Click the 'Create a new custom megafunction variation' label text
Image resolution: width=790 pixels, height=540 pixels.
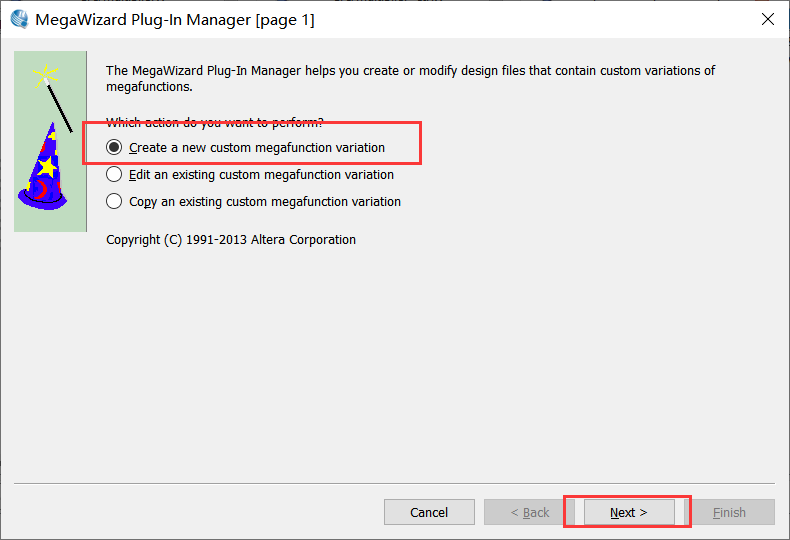coord(257,147)
